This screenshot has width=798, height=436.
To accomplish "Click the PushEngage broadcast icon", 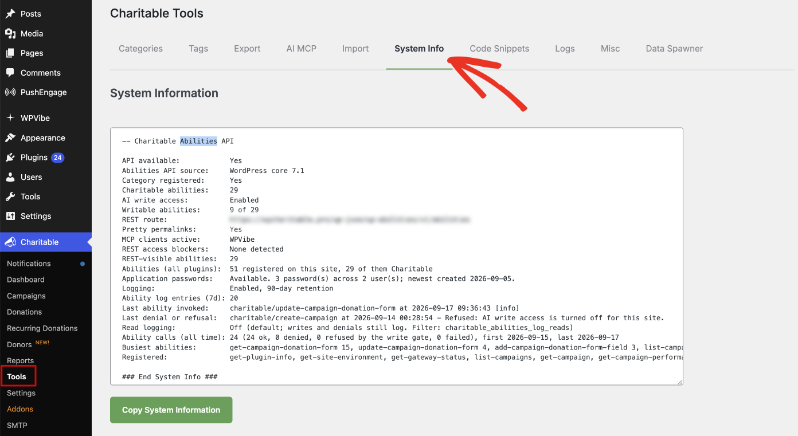I will 10,92.
